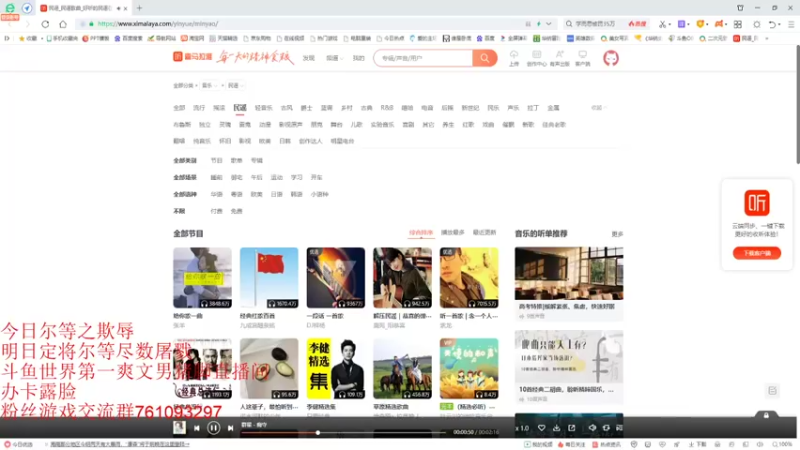The width and height of the screenshot is (800, 450).
Task: Expand the 频道 navigation dropdown
Action: tap(335, 58)
